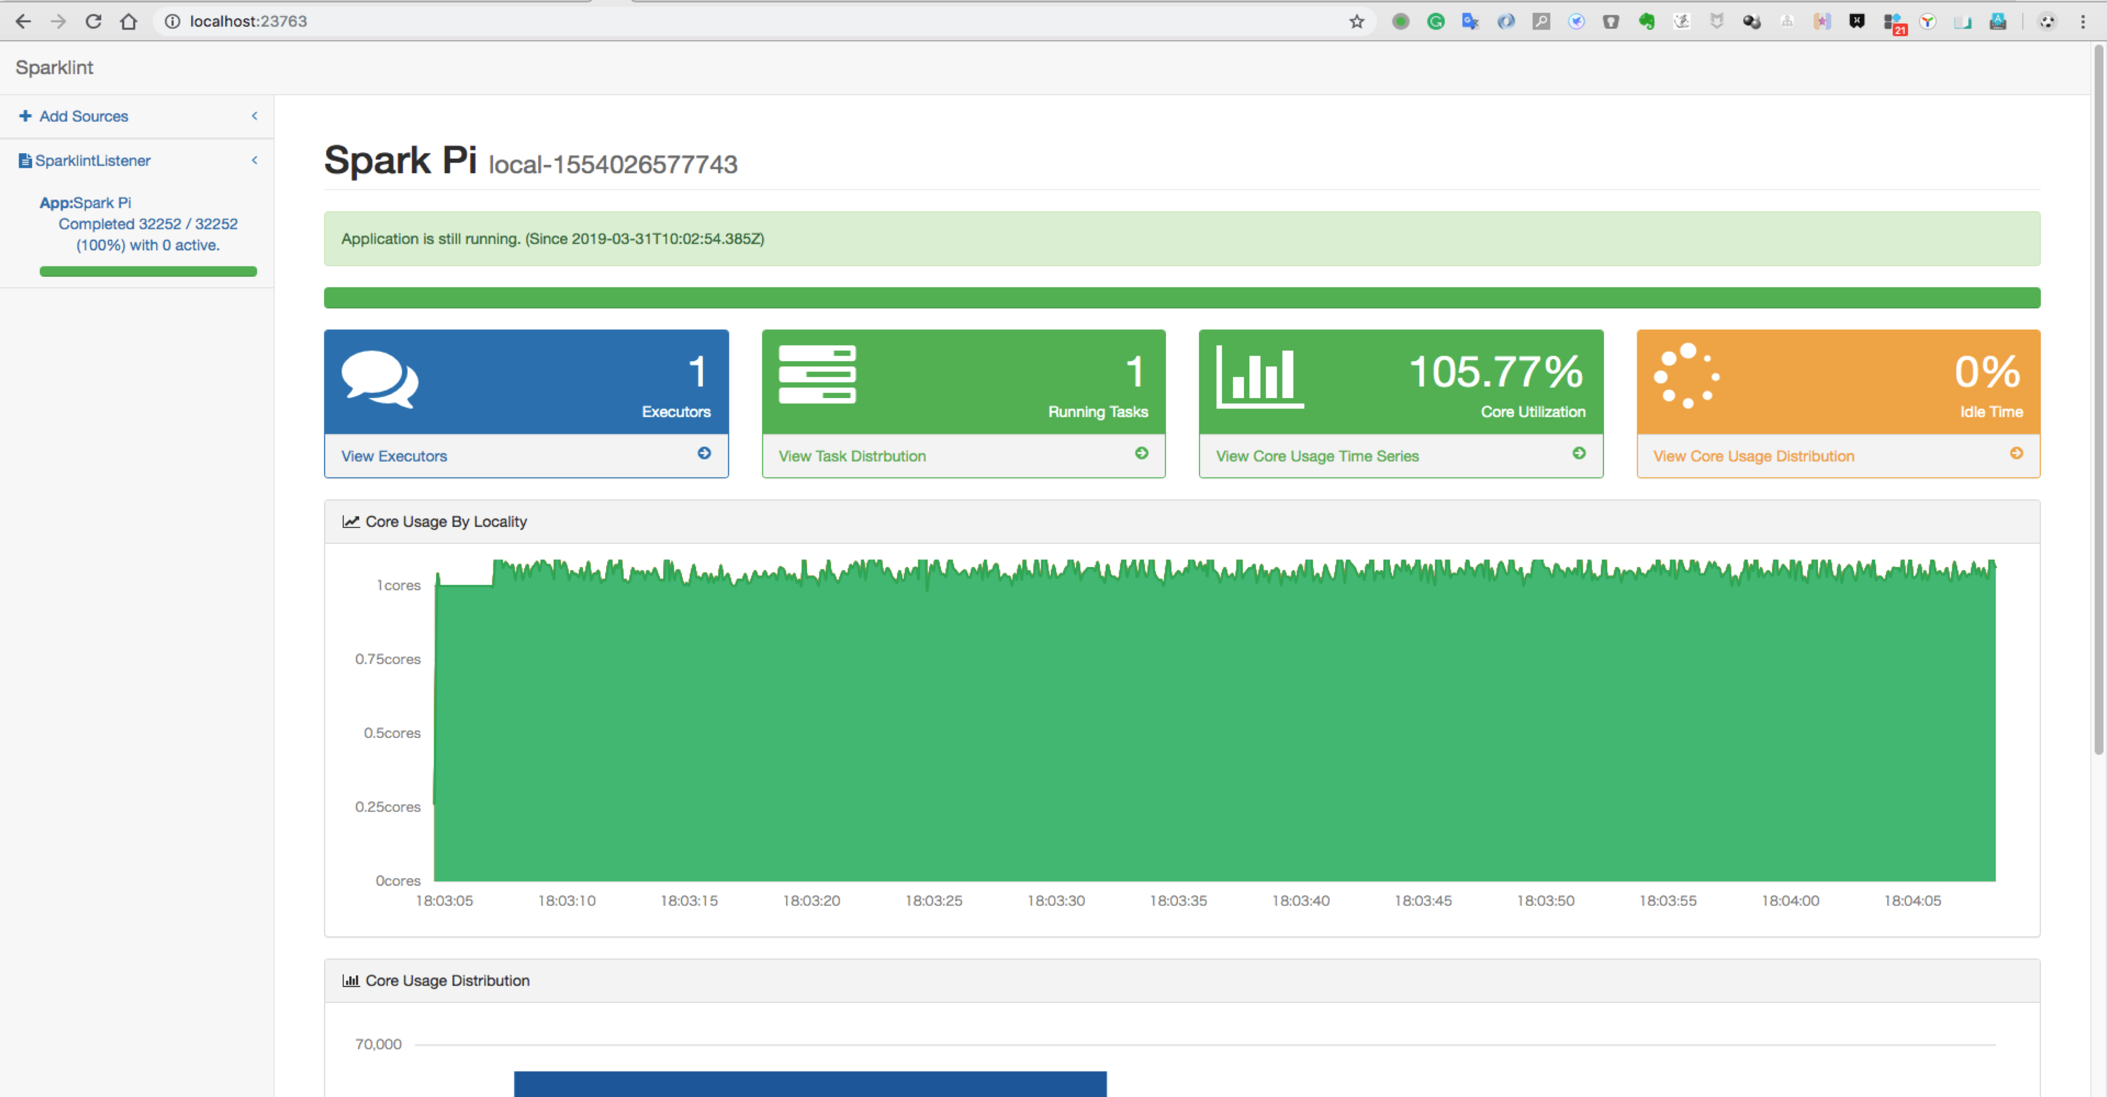The width and height of the screenshot is (2107, 1097).
Task: Click the SparklintListener file icon
Action: click(25, 160)
